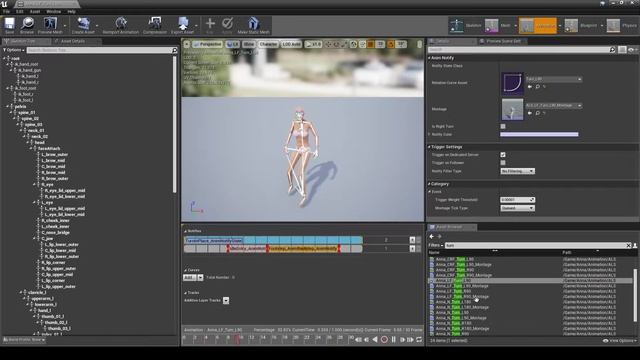Click the Asset Browser forward arrow
The image size is (640, 360).
coord(440,236)
